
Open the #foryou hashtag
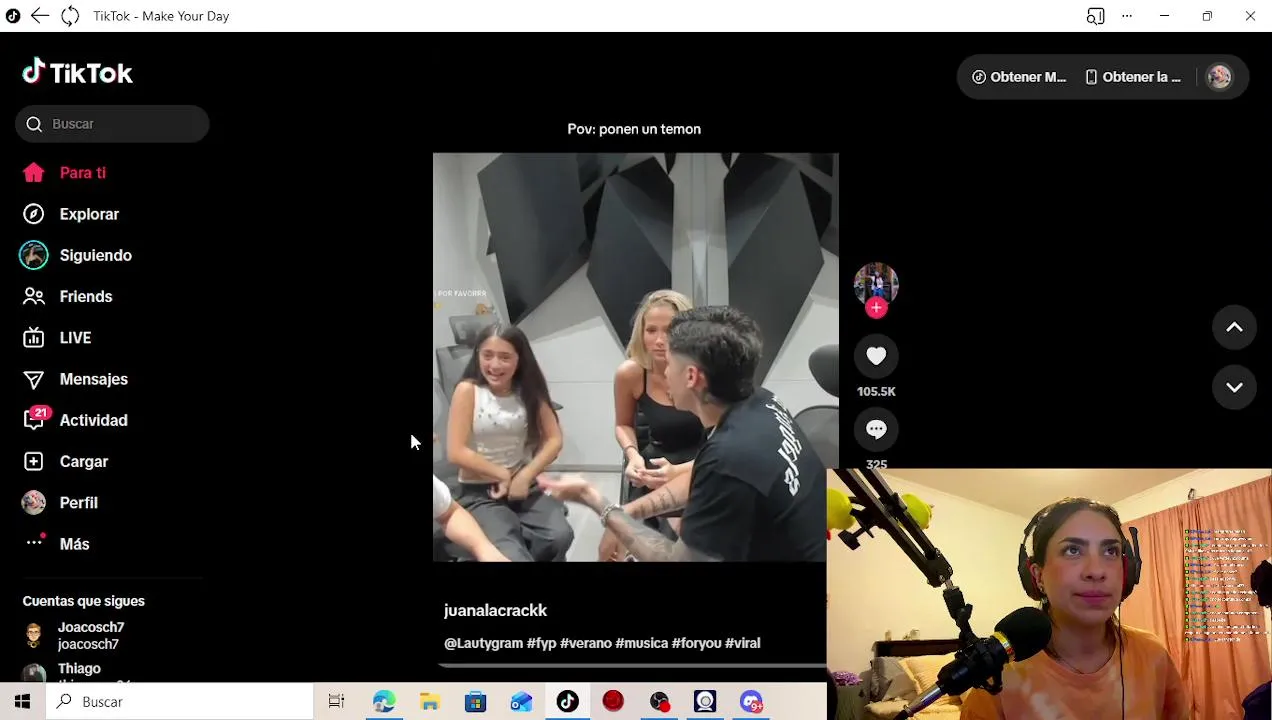[697, 643]
